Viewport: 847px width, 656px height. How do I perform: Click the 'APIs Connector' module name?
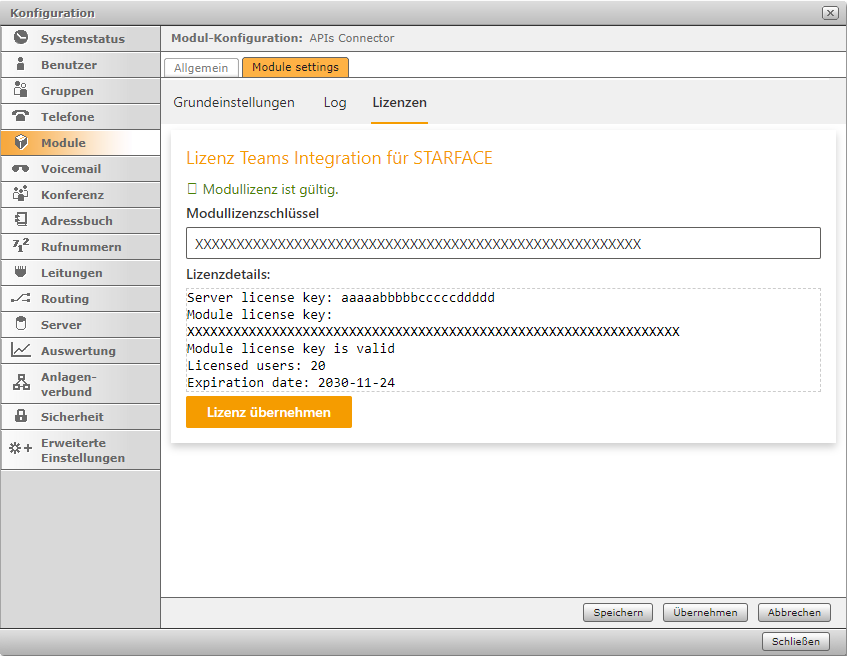(x=352, y=38)
